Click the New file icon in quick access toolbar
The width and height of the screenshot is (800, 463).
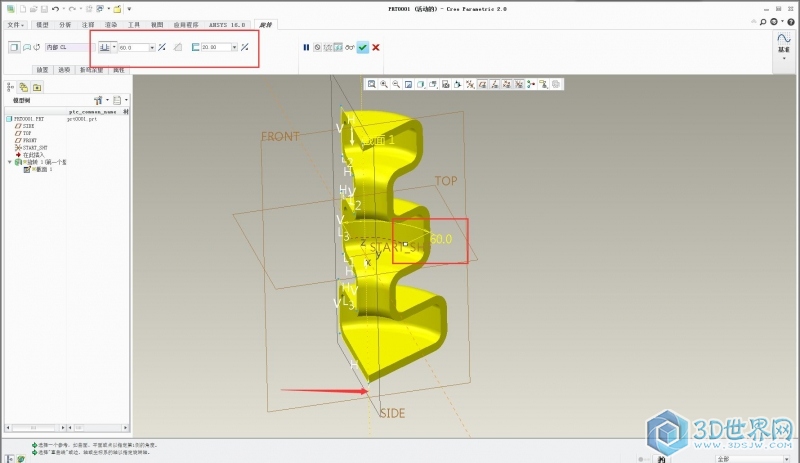pyautogui.click(x=22, y=9)
